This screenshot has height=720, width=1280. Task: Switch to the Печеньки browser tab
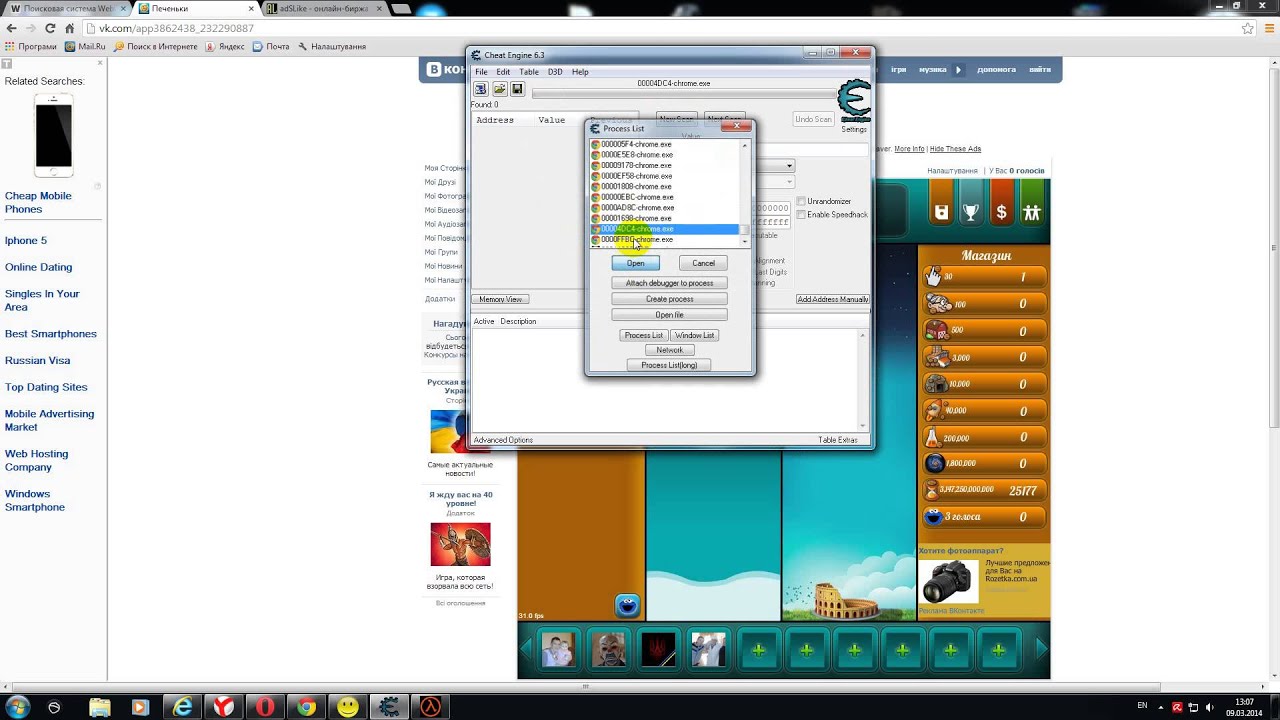tap(194, 8)
